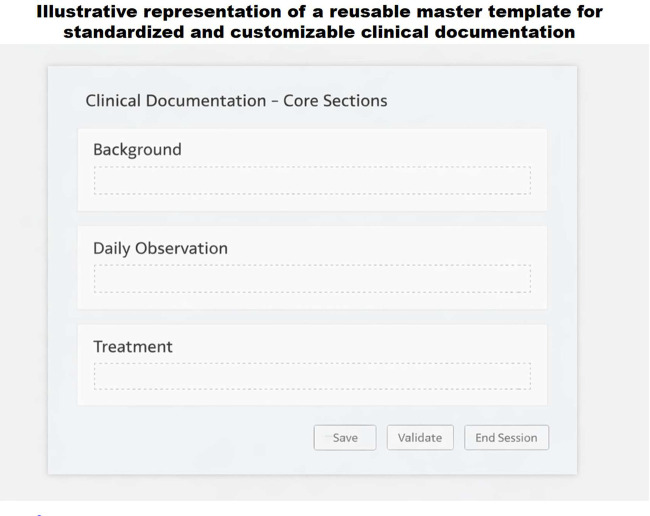Click into the Daily Observation input field
The image size is (650, 516).
(312, 279)
